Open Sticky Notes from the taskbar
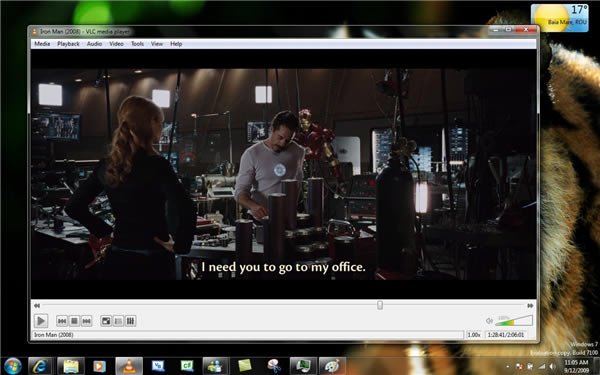 click(x=245, y=366)
